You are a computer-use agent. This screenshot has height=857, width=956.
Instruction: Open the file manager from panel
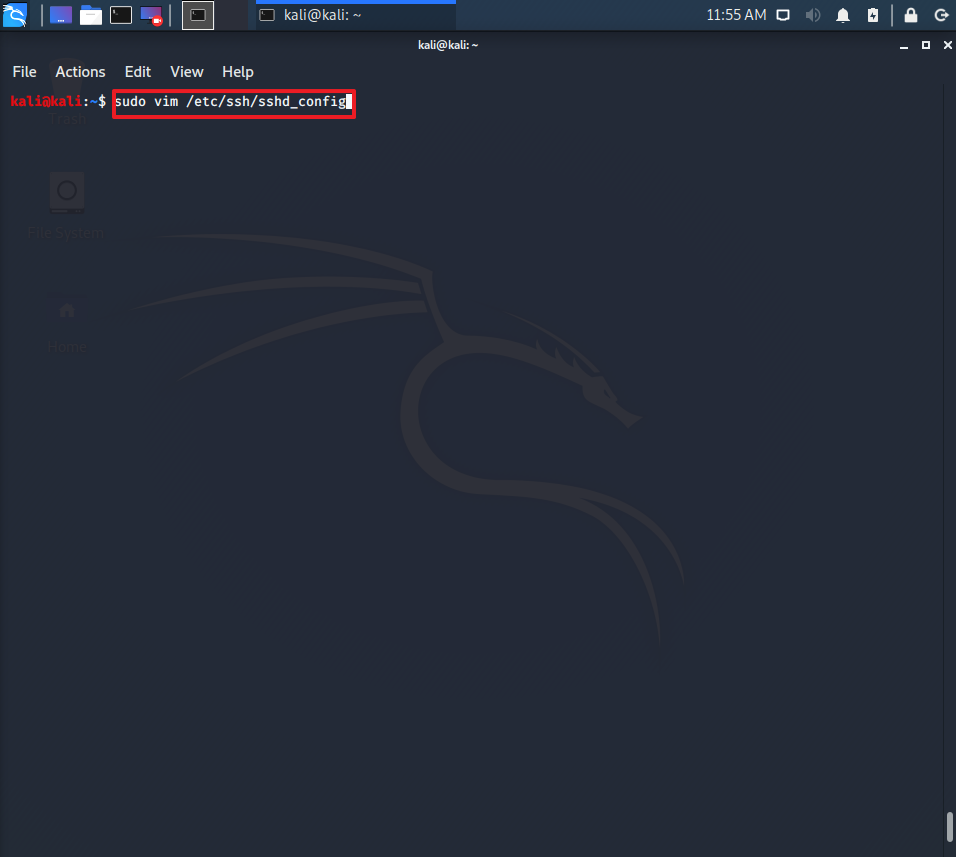click(x=91, y=15)
